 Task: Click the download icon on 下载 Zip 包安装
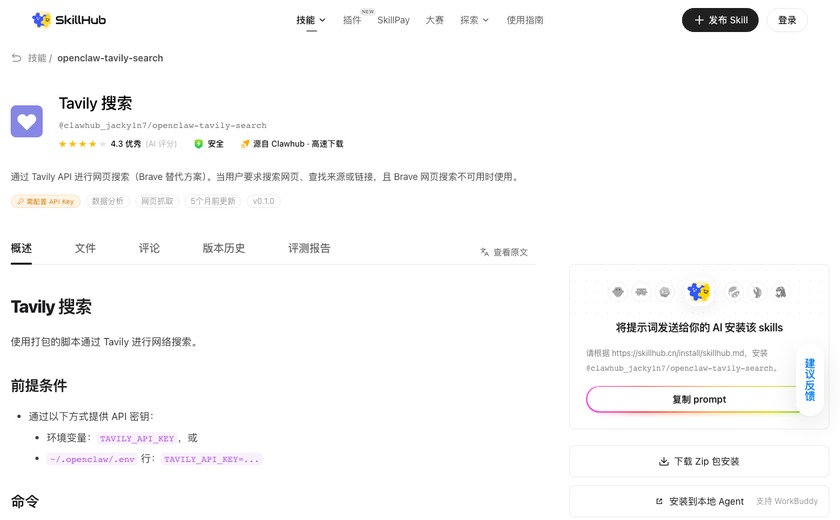click(664, 461)
